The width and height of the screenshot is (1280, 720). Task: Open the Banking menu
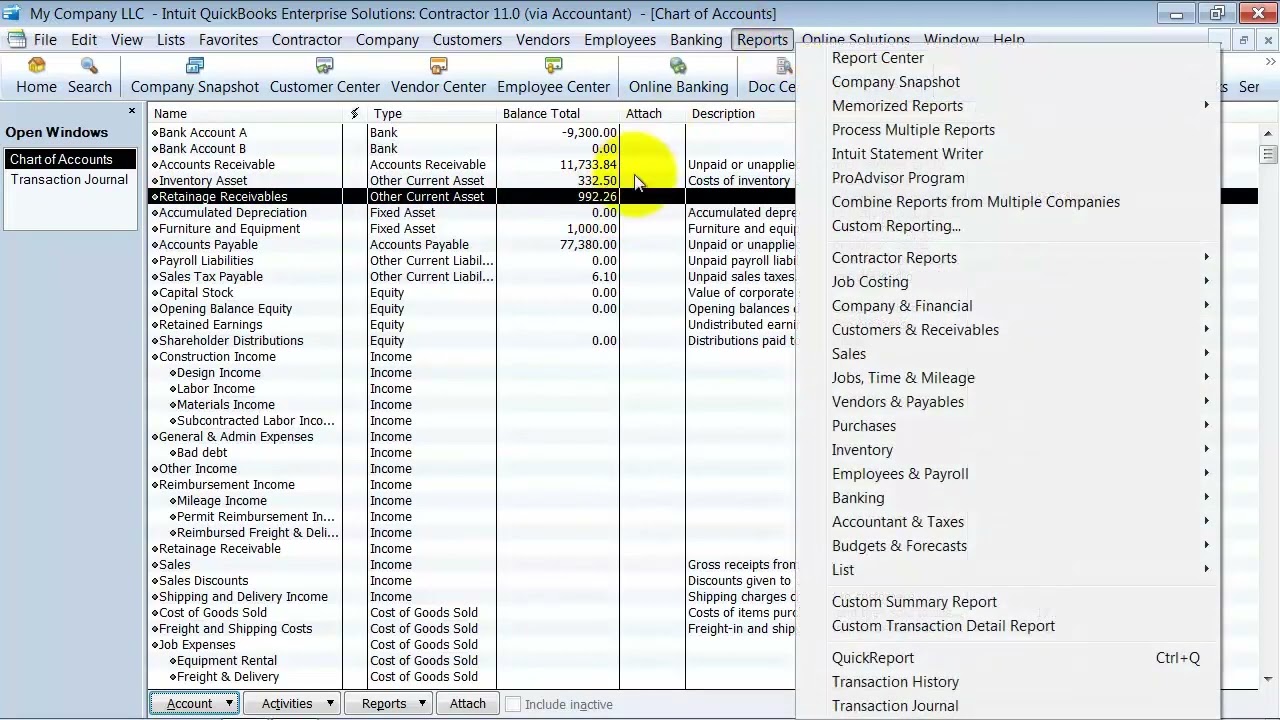[x=696, y=40]
